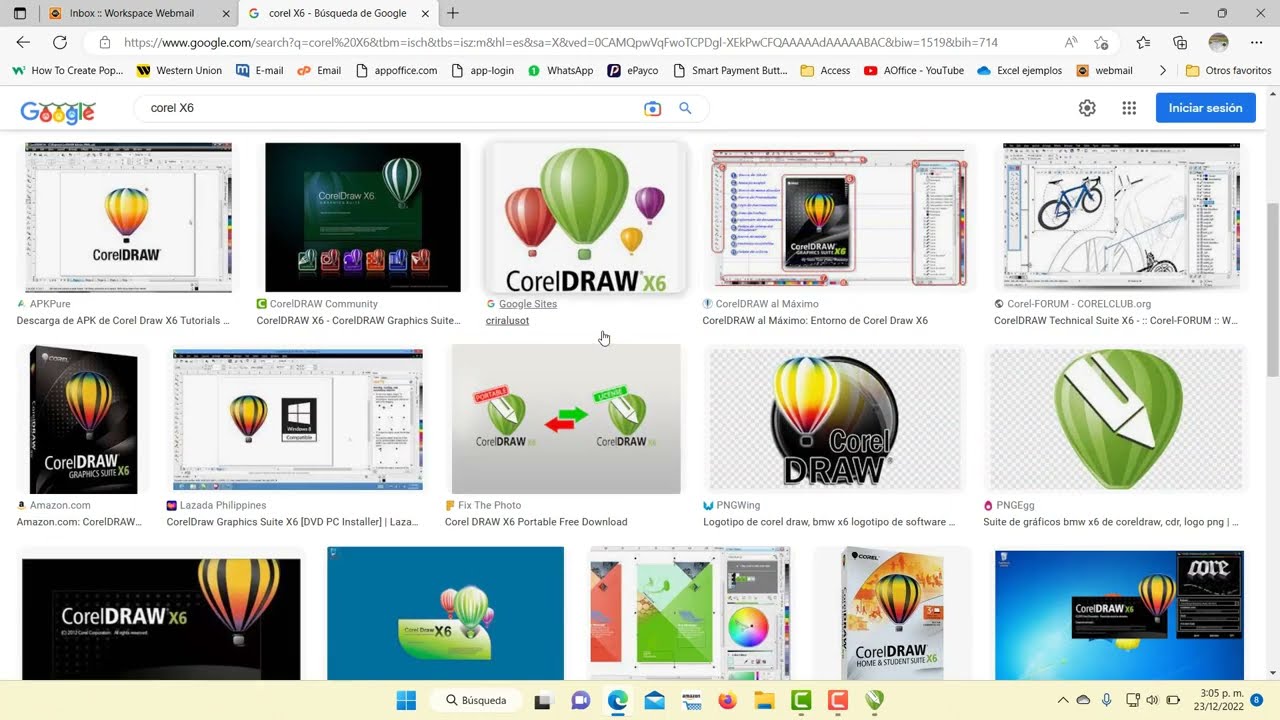
Task: Go to the Google logo homepage
Action: point(57,110)
